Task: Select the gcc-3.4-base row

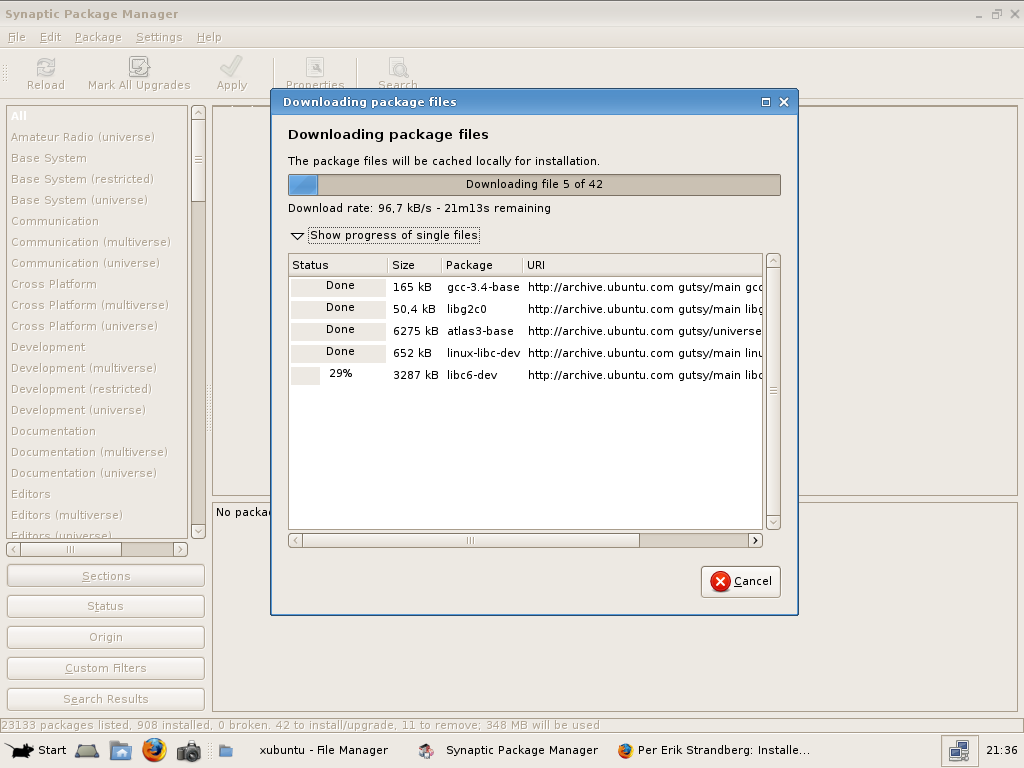Action: pos(526,287)
